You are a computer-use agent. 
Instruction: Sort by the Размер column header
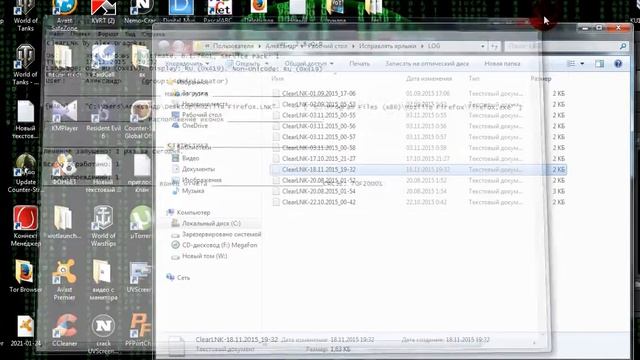[x=541, y=78]
